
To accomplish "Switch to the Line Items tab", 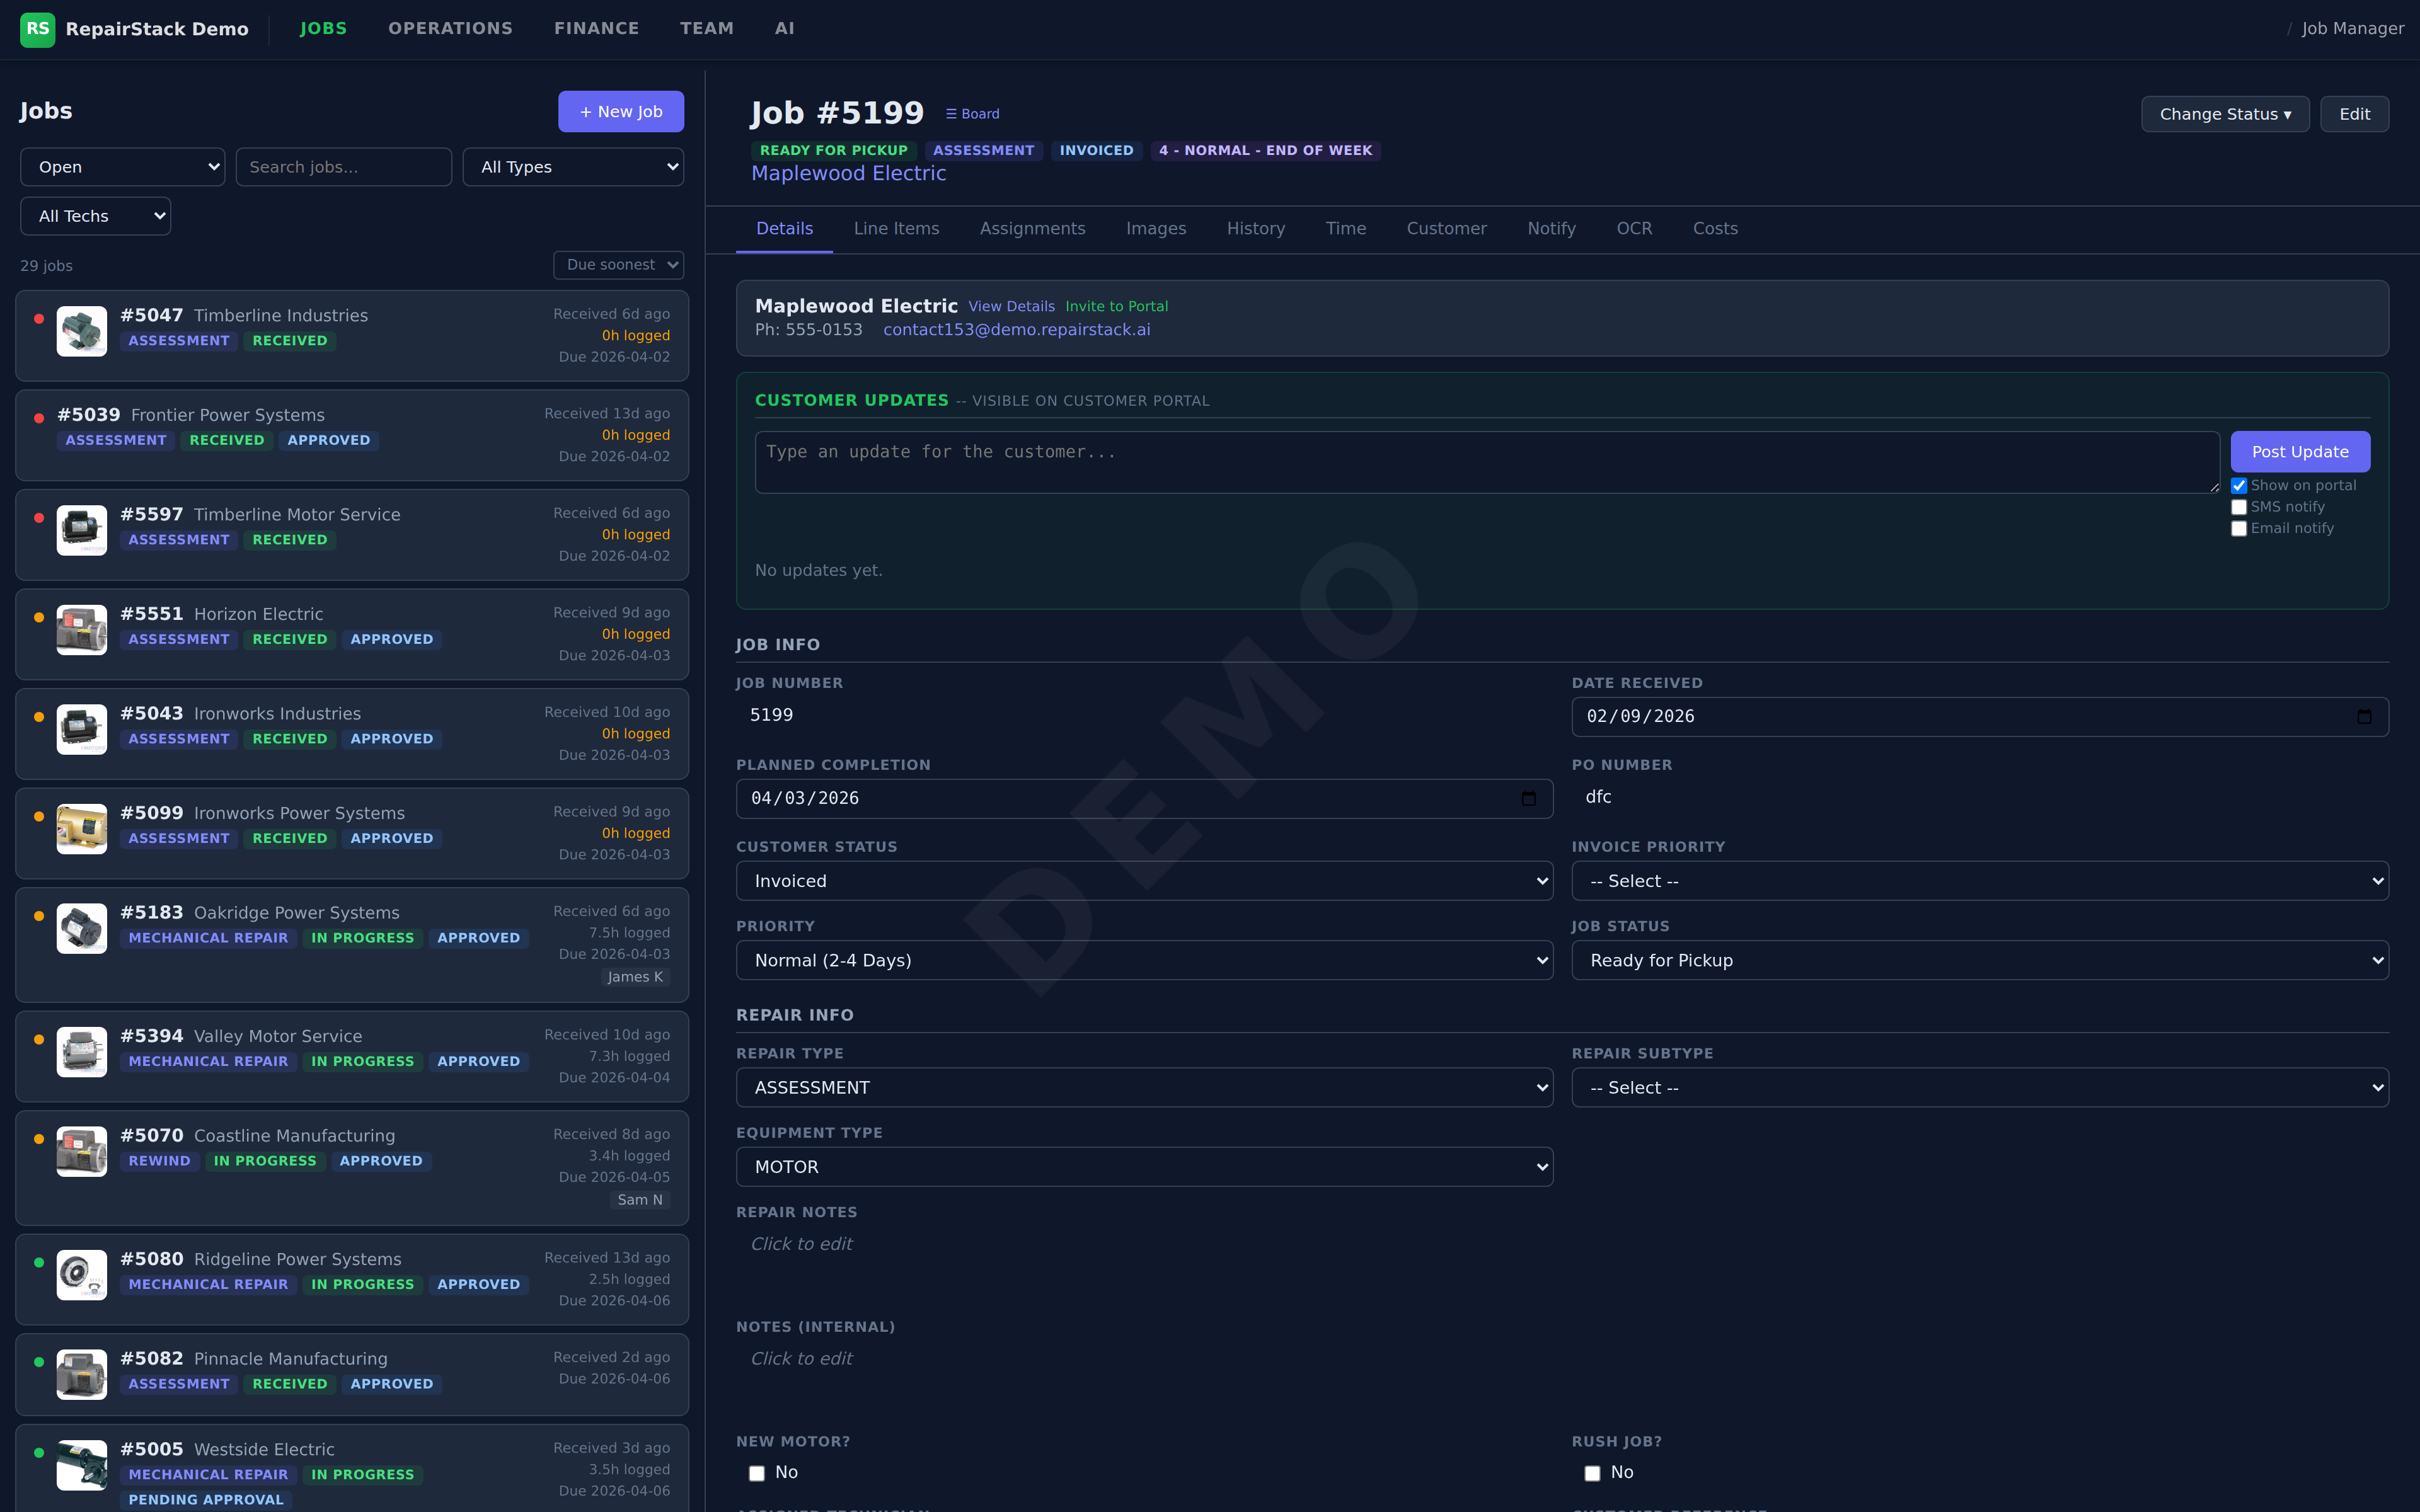I will [896, 229].
